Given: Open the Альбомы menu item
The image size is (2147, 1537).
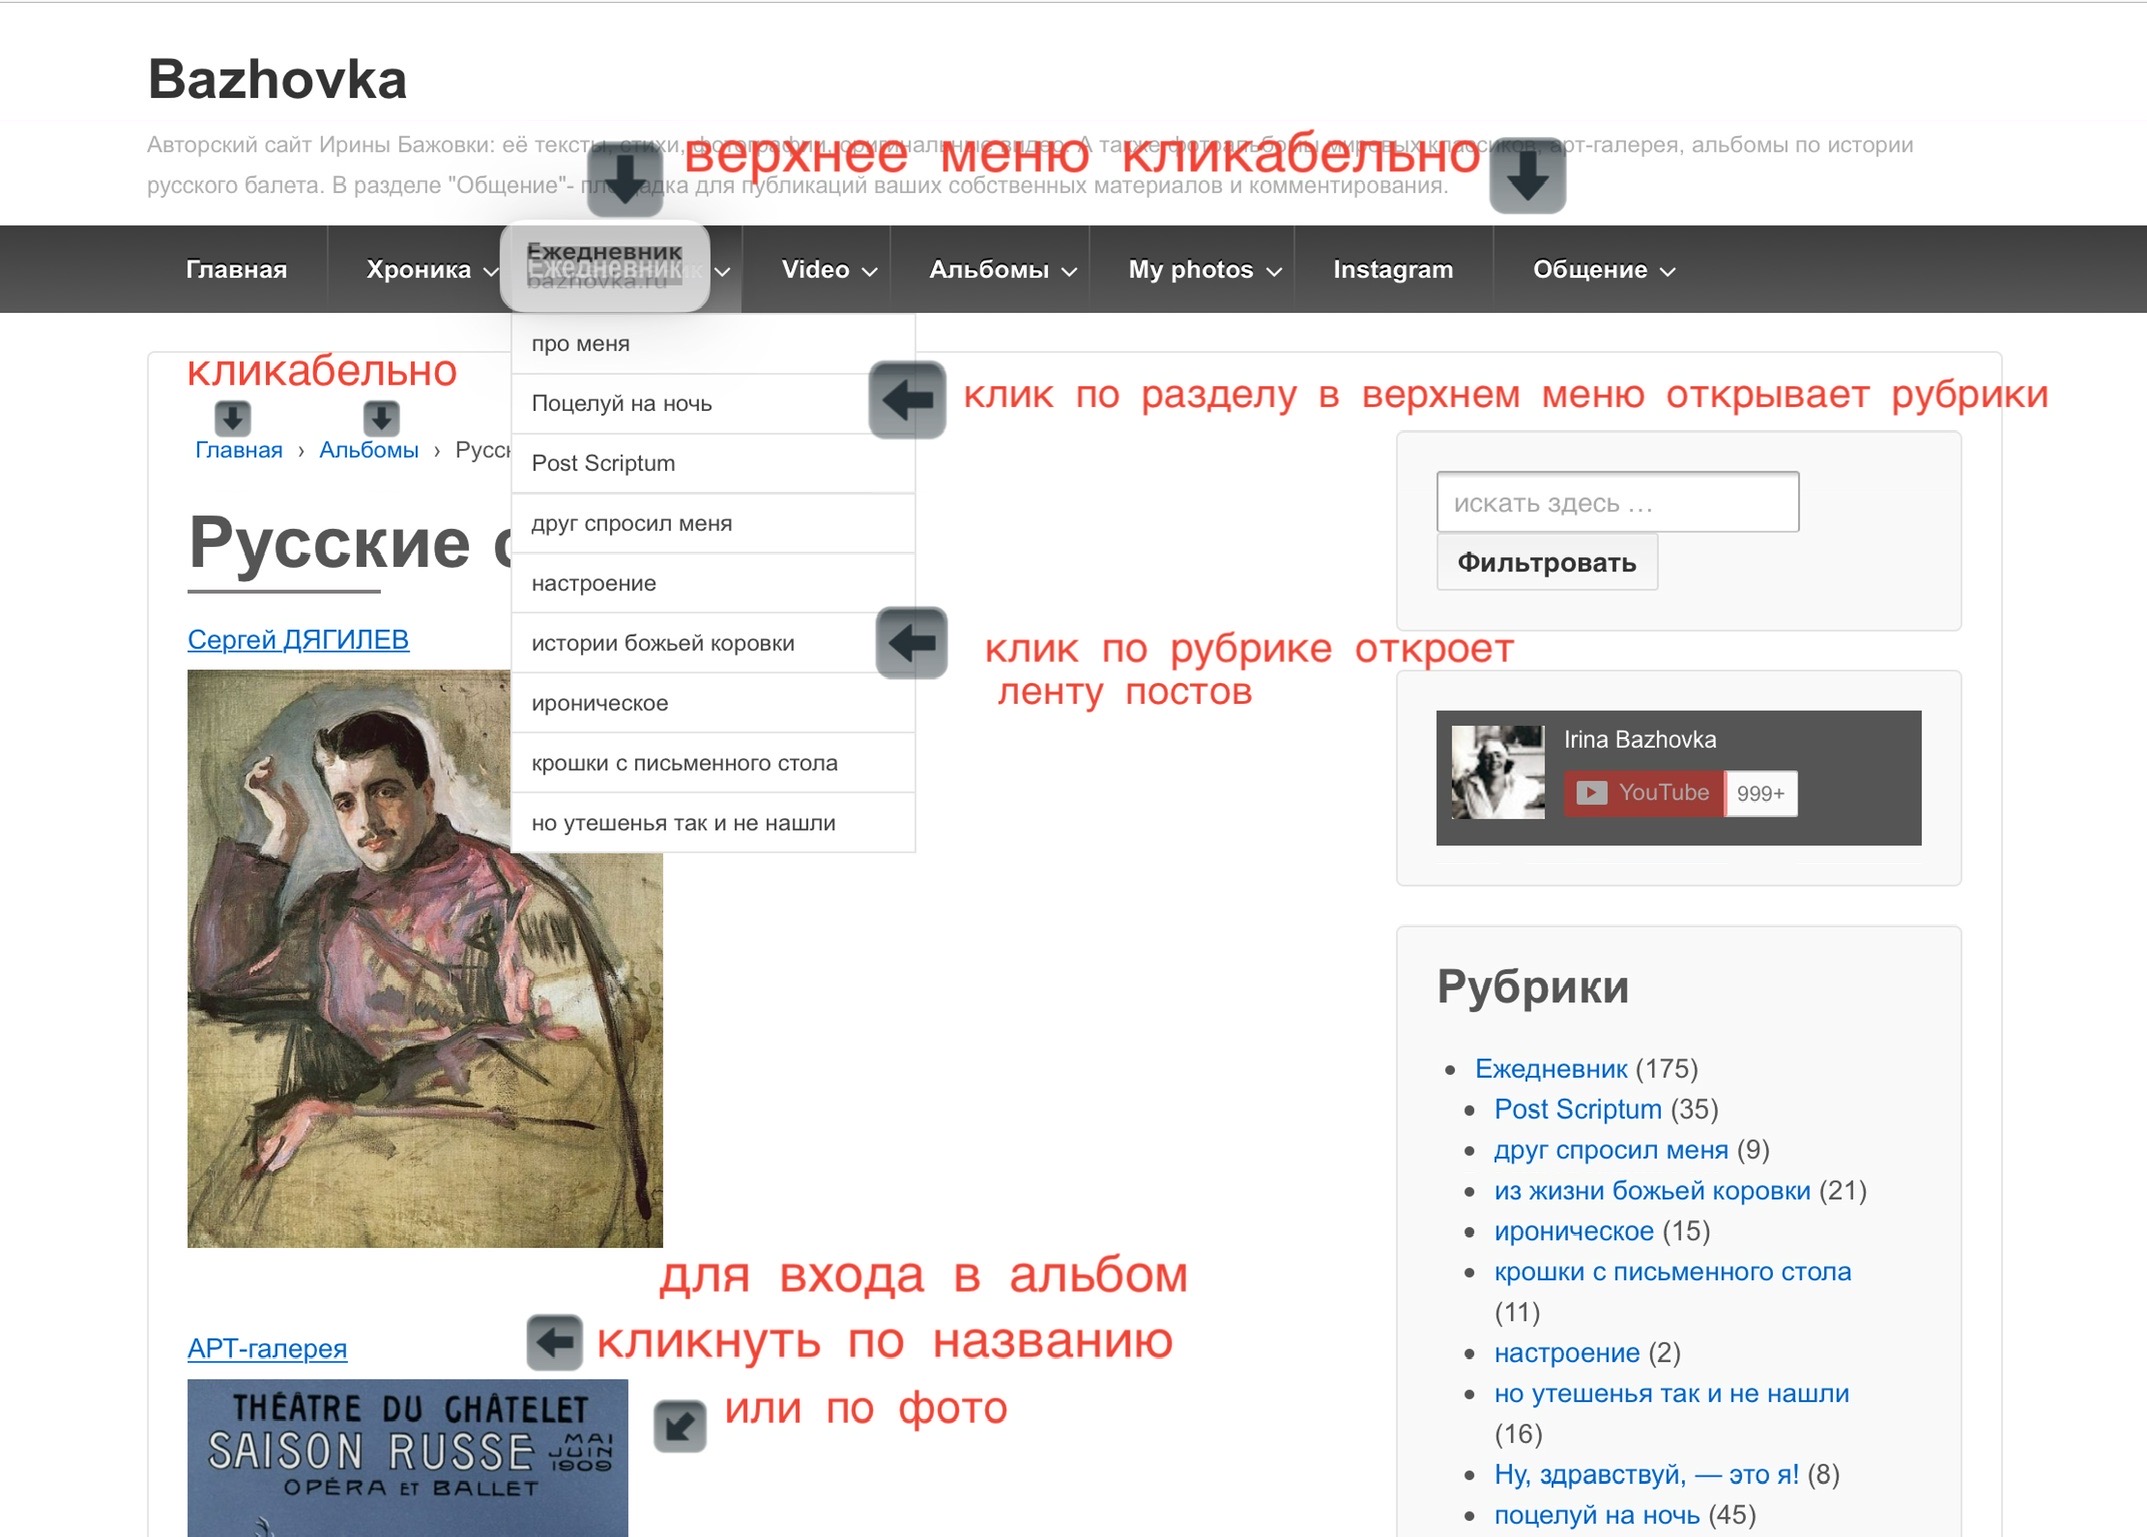Looking at the screenshot, I should (x=989, y=269).
